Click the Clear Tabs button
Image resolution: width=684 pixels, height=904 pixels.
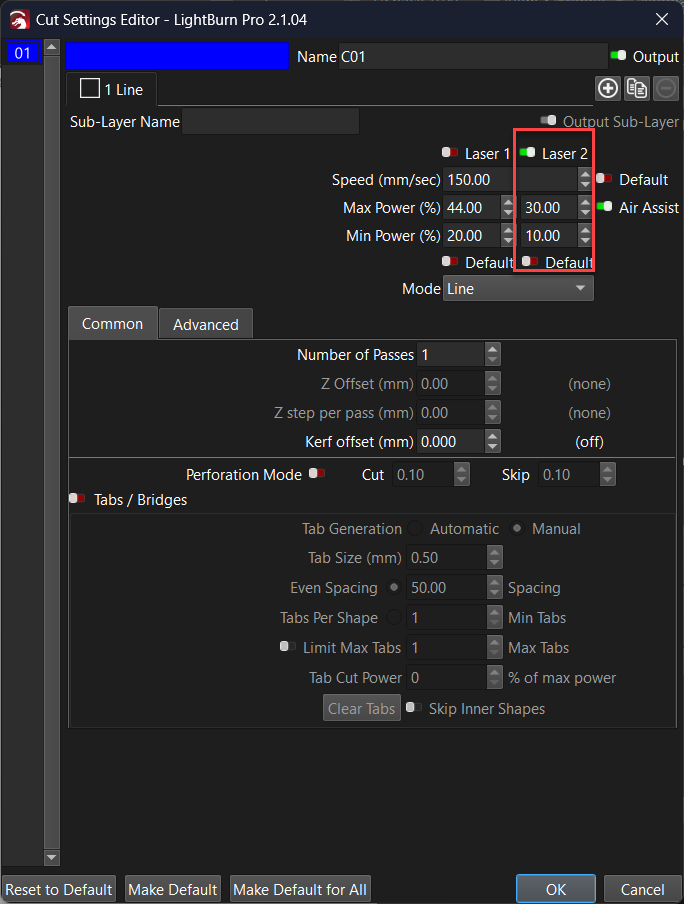(362, 708)
